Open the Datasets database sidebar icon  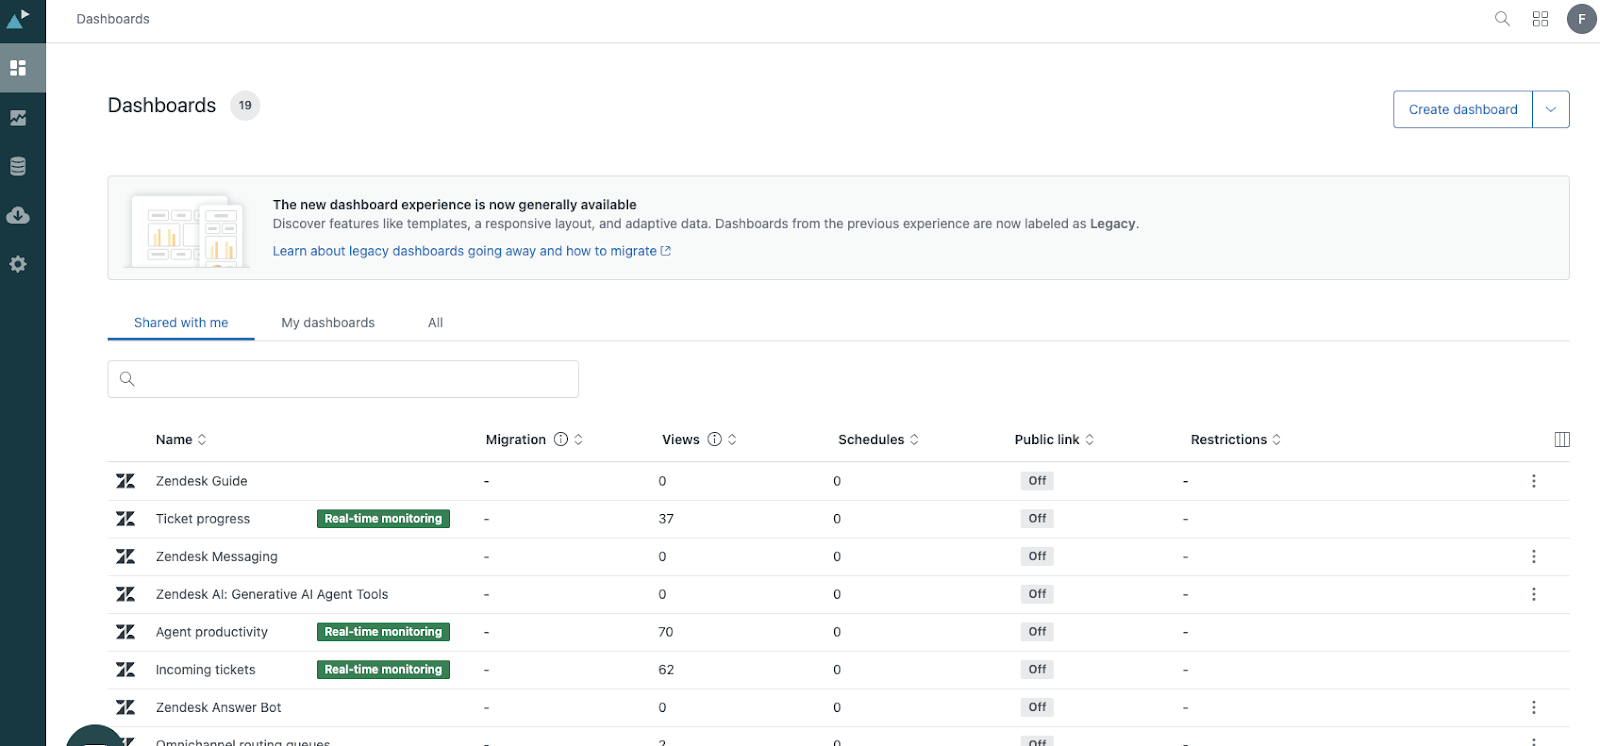coord(18,167)
